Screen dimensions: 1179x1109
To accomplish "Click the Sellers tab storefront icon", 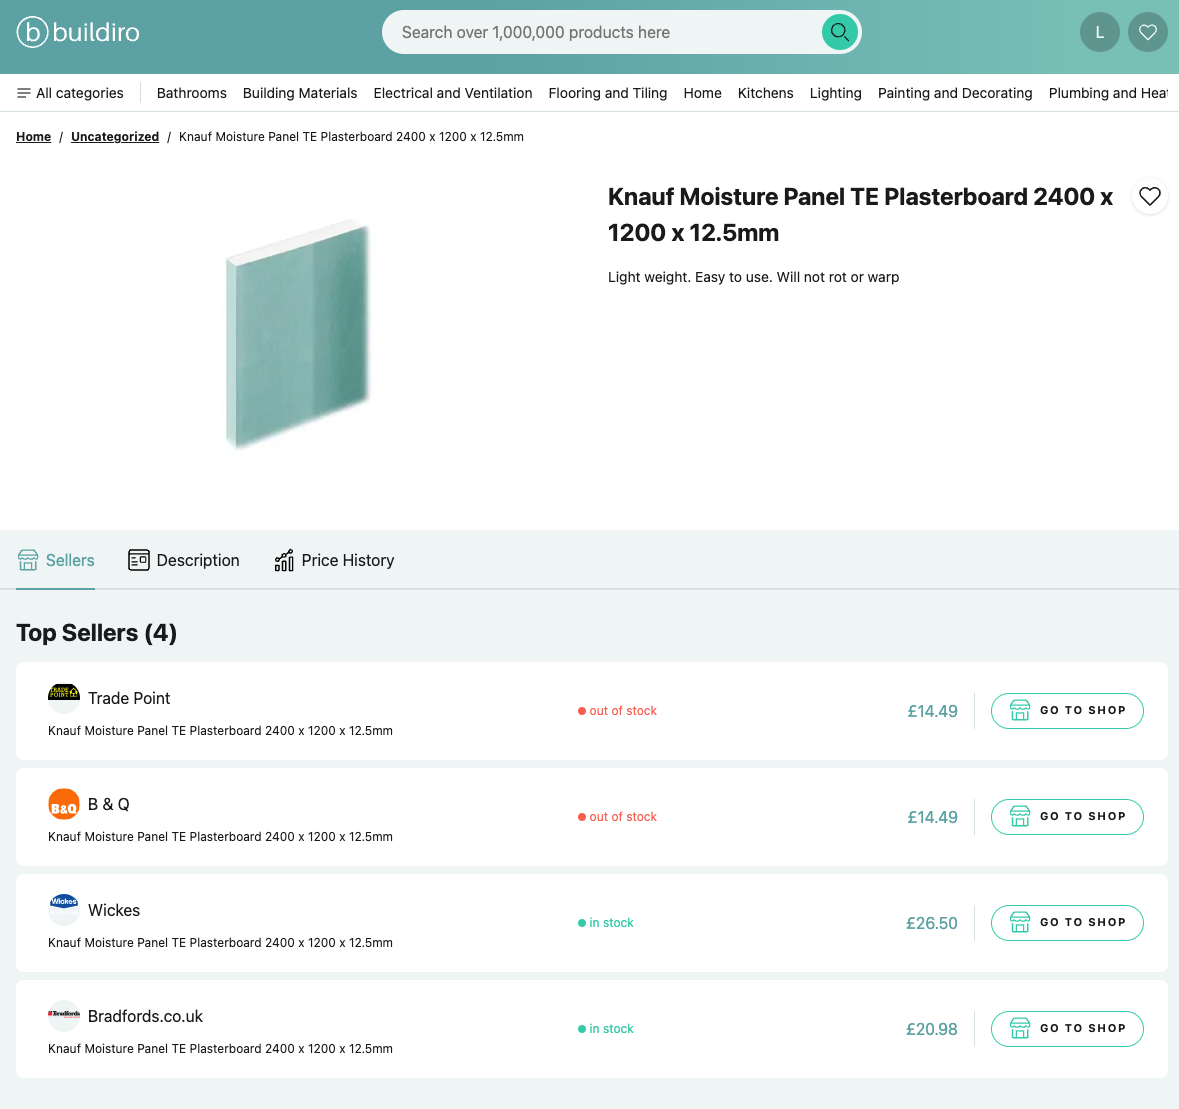I will coord(28,560).
